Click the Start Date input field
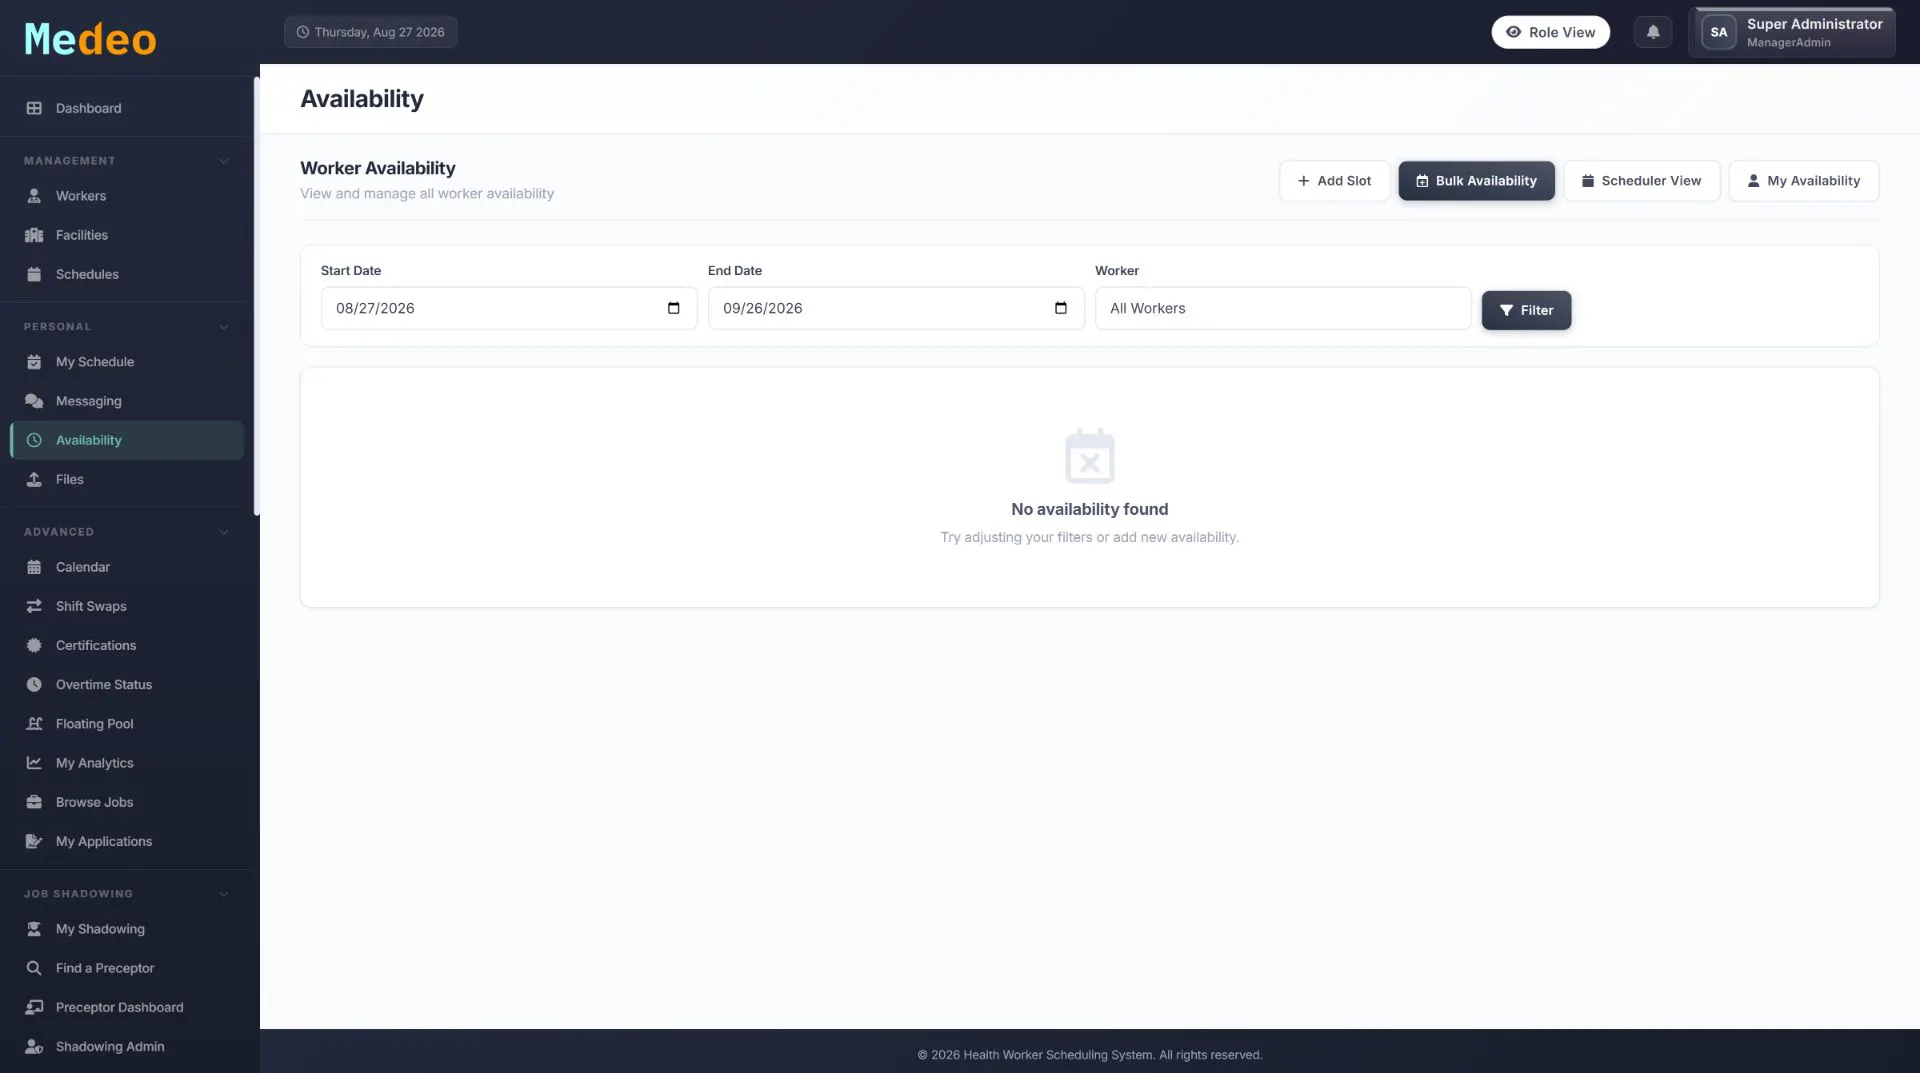1920x1073 pixels. coord(509,308)
